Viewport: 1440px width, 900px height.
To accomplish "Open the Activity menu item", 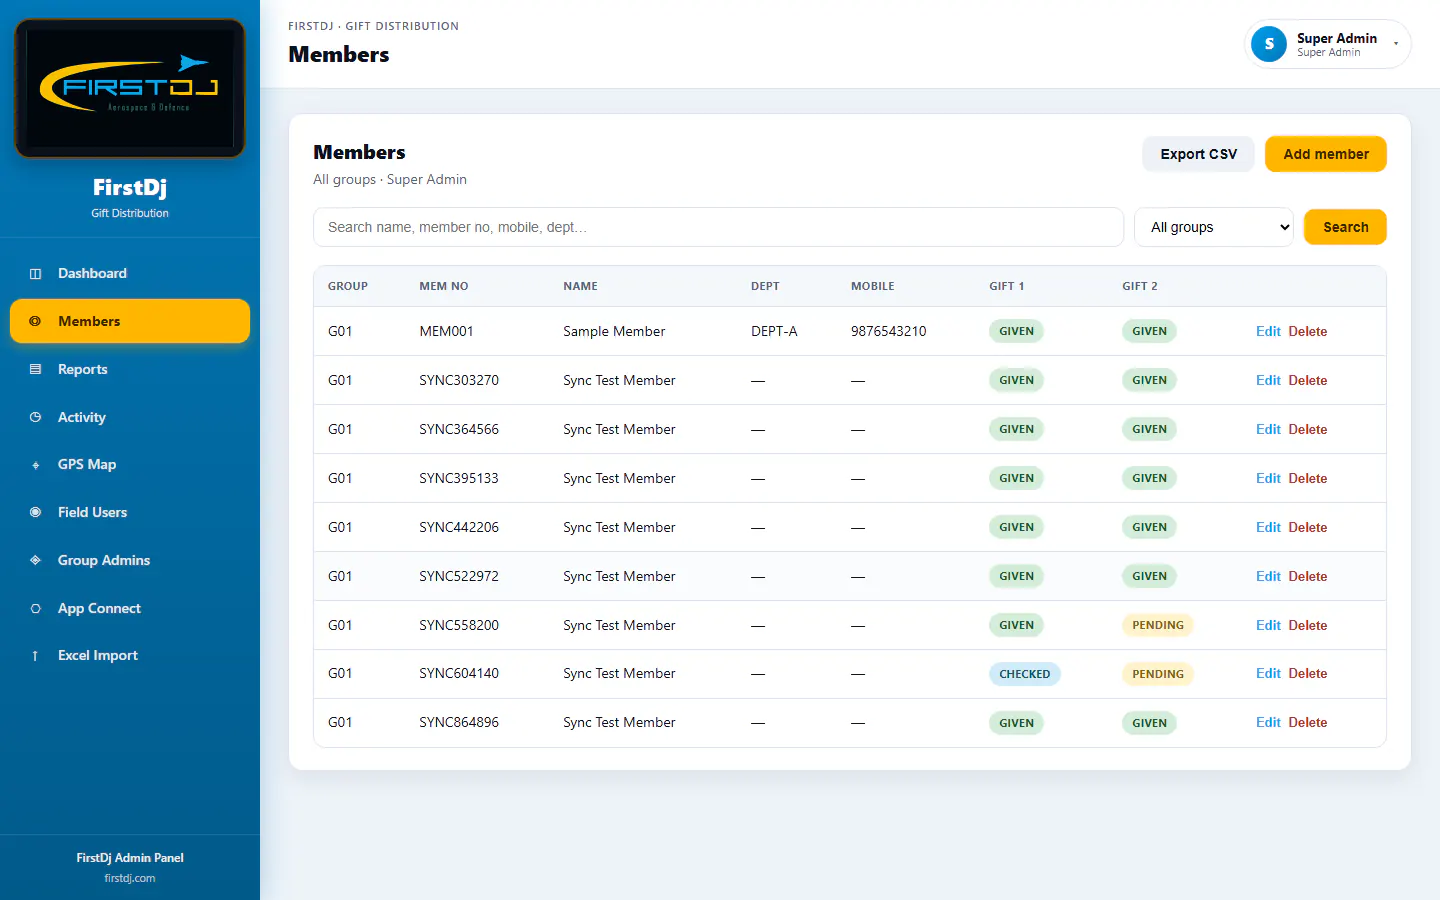I will click(130, 417).
